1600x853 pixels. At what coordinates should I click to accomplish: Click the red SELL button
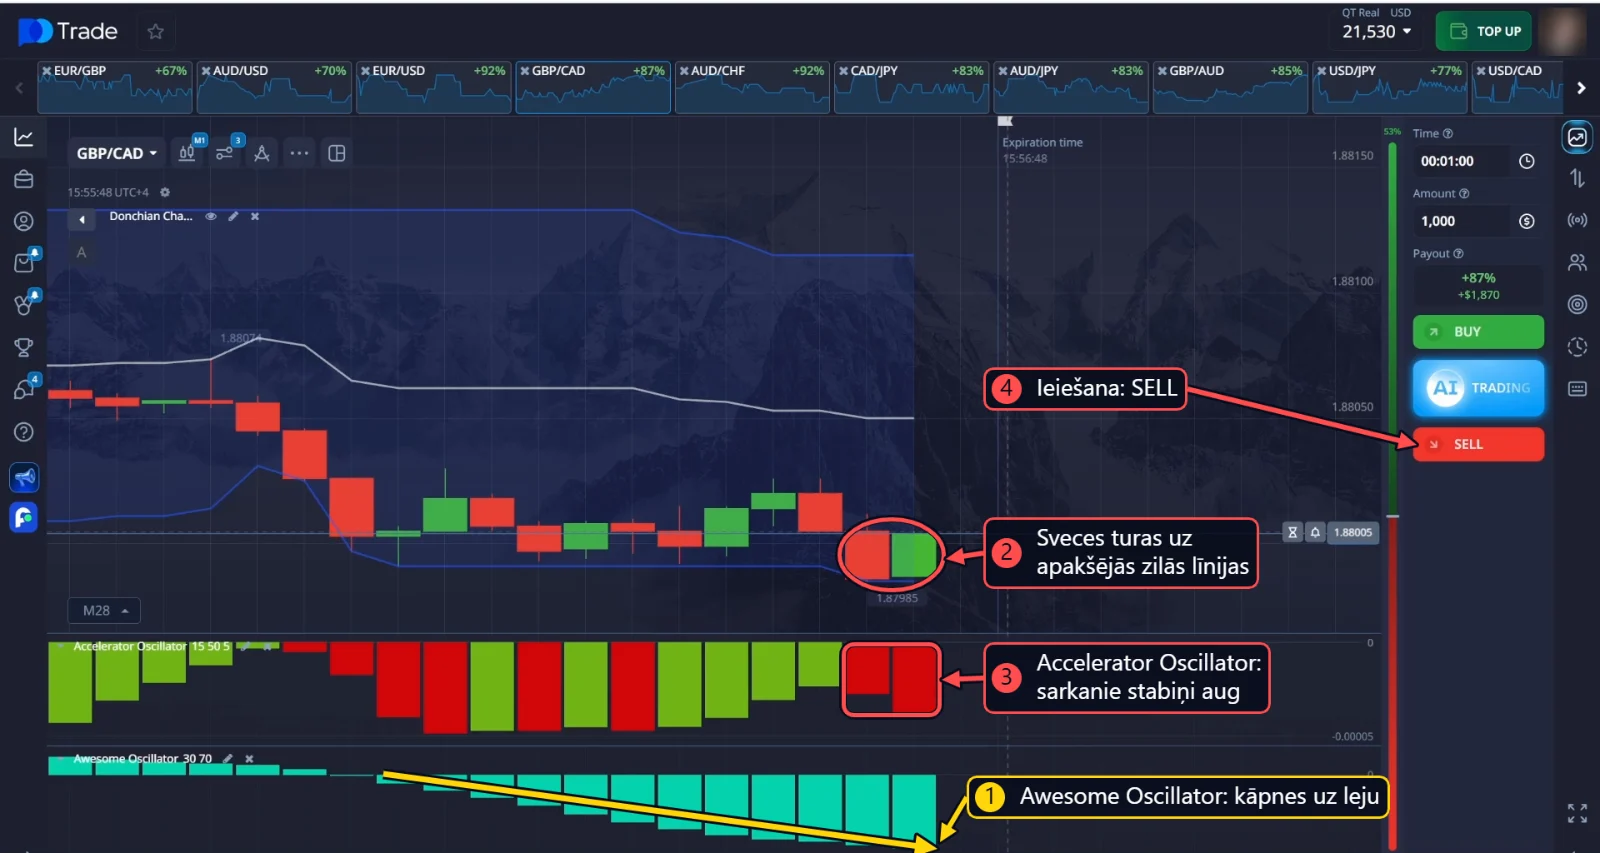click(x=1478, y=444)
